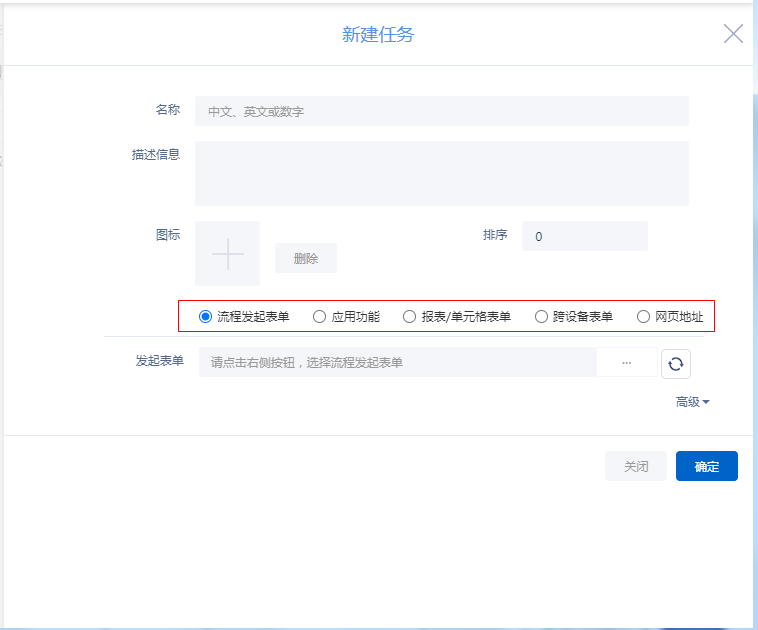Screen dimensions: 758x630
Task: Click the 发起表单 field label
Action: (160, 361)
